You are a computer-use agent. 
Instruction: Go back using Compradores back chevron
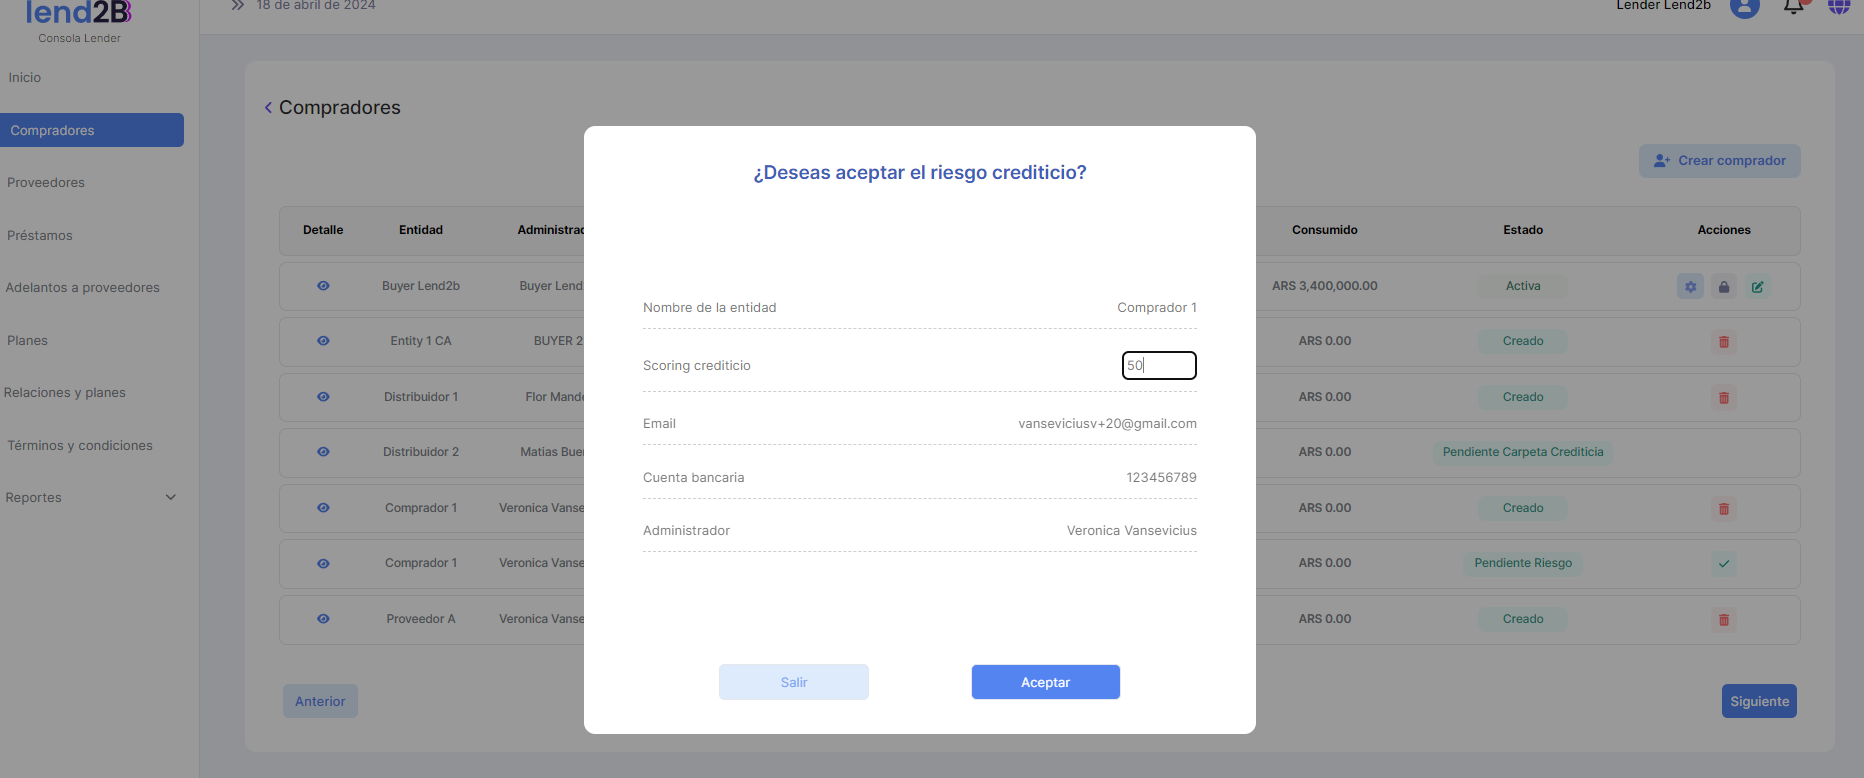[268, 108]
